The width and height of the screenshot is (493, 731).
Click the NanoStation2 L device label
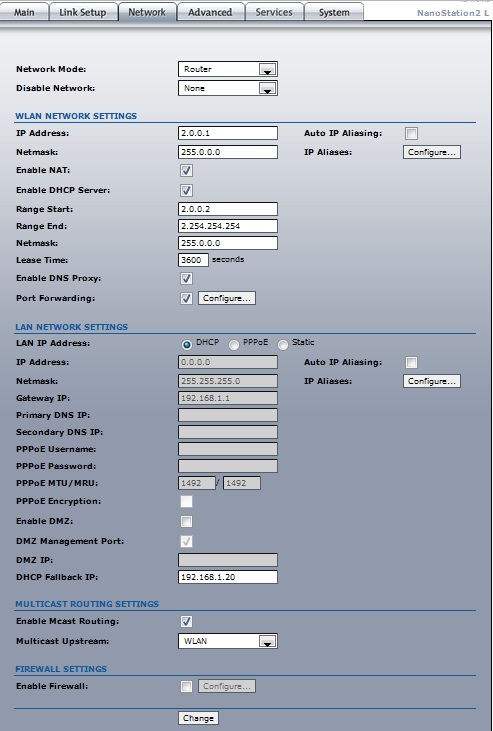(x=453, y=13)
